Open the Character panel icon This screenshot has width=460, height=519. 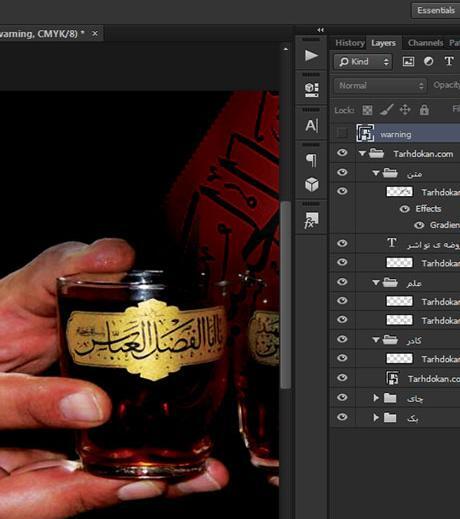pos(311,126)
